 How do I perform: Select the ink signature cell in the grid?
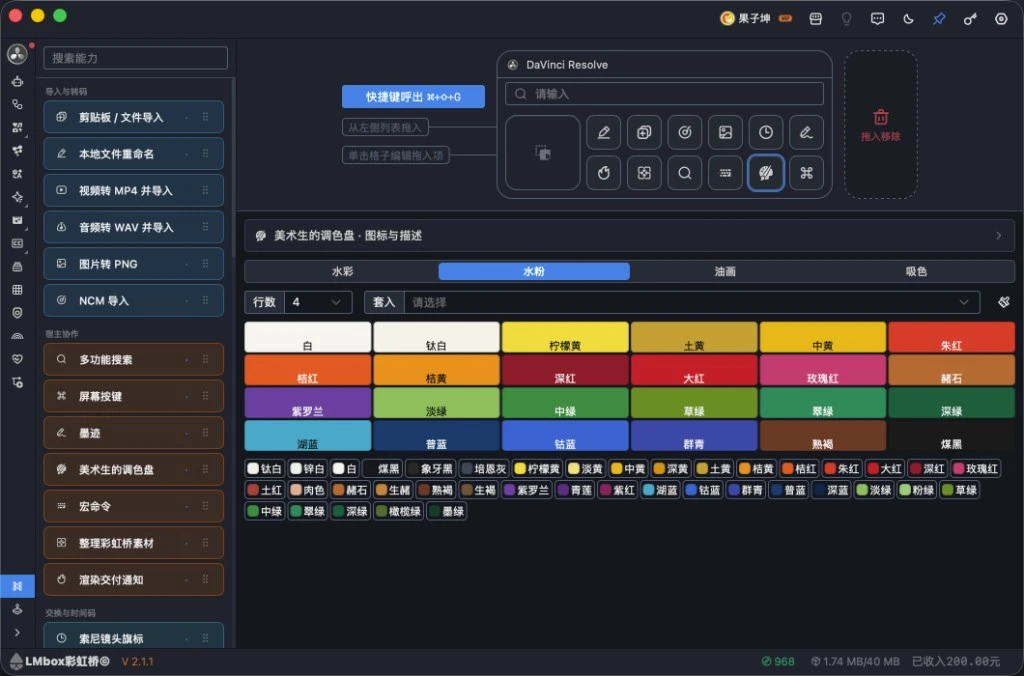click(806, 133)
